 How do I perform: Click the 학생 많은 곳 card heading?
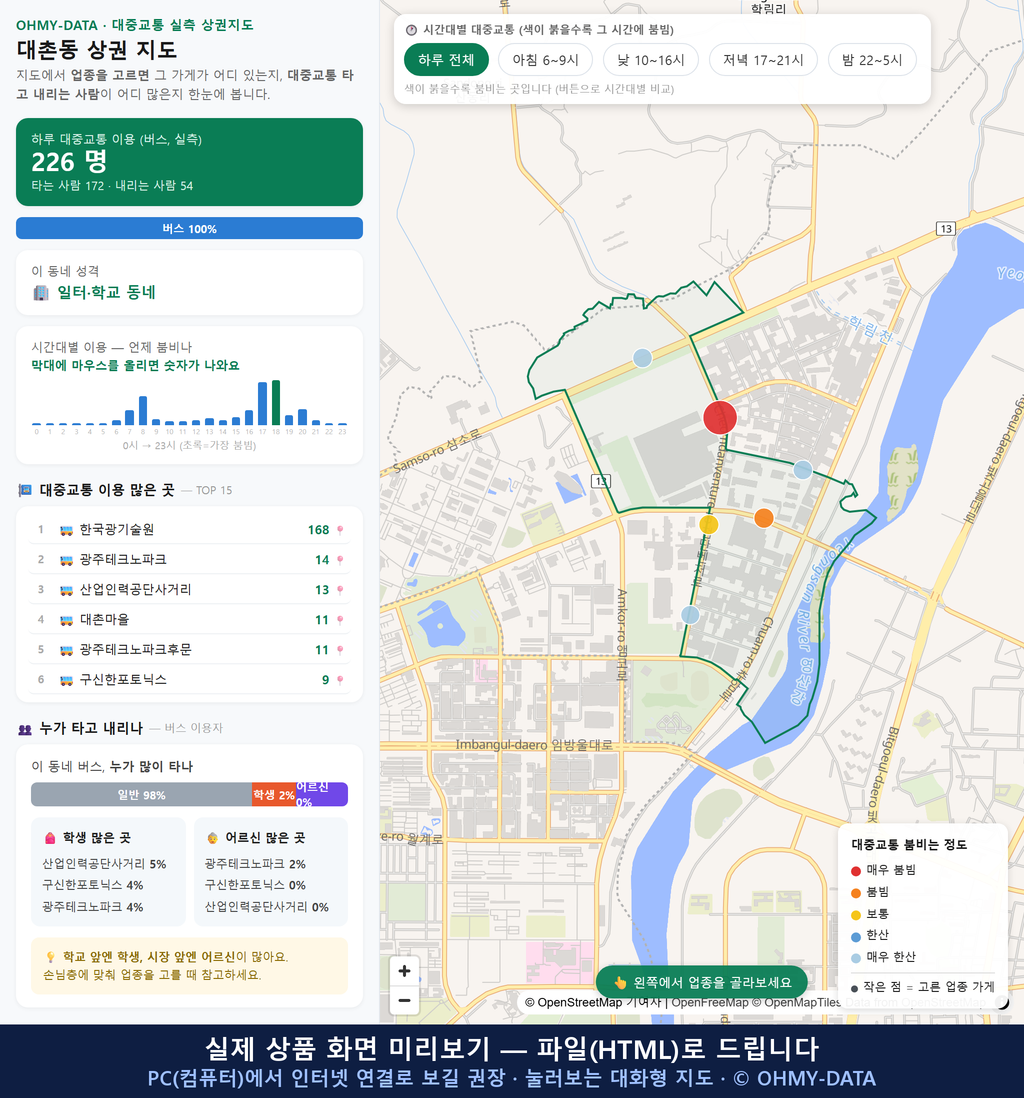pos(97,838)
